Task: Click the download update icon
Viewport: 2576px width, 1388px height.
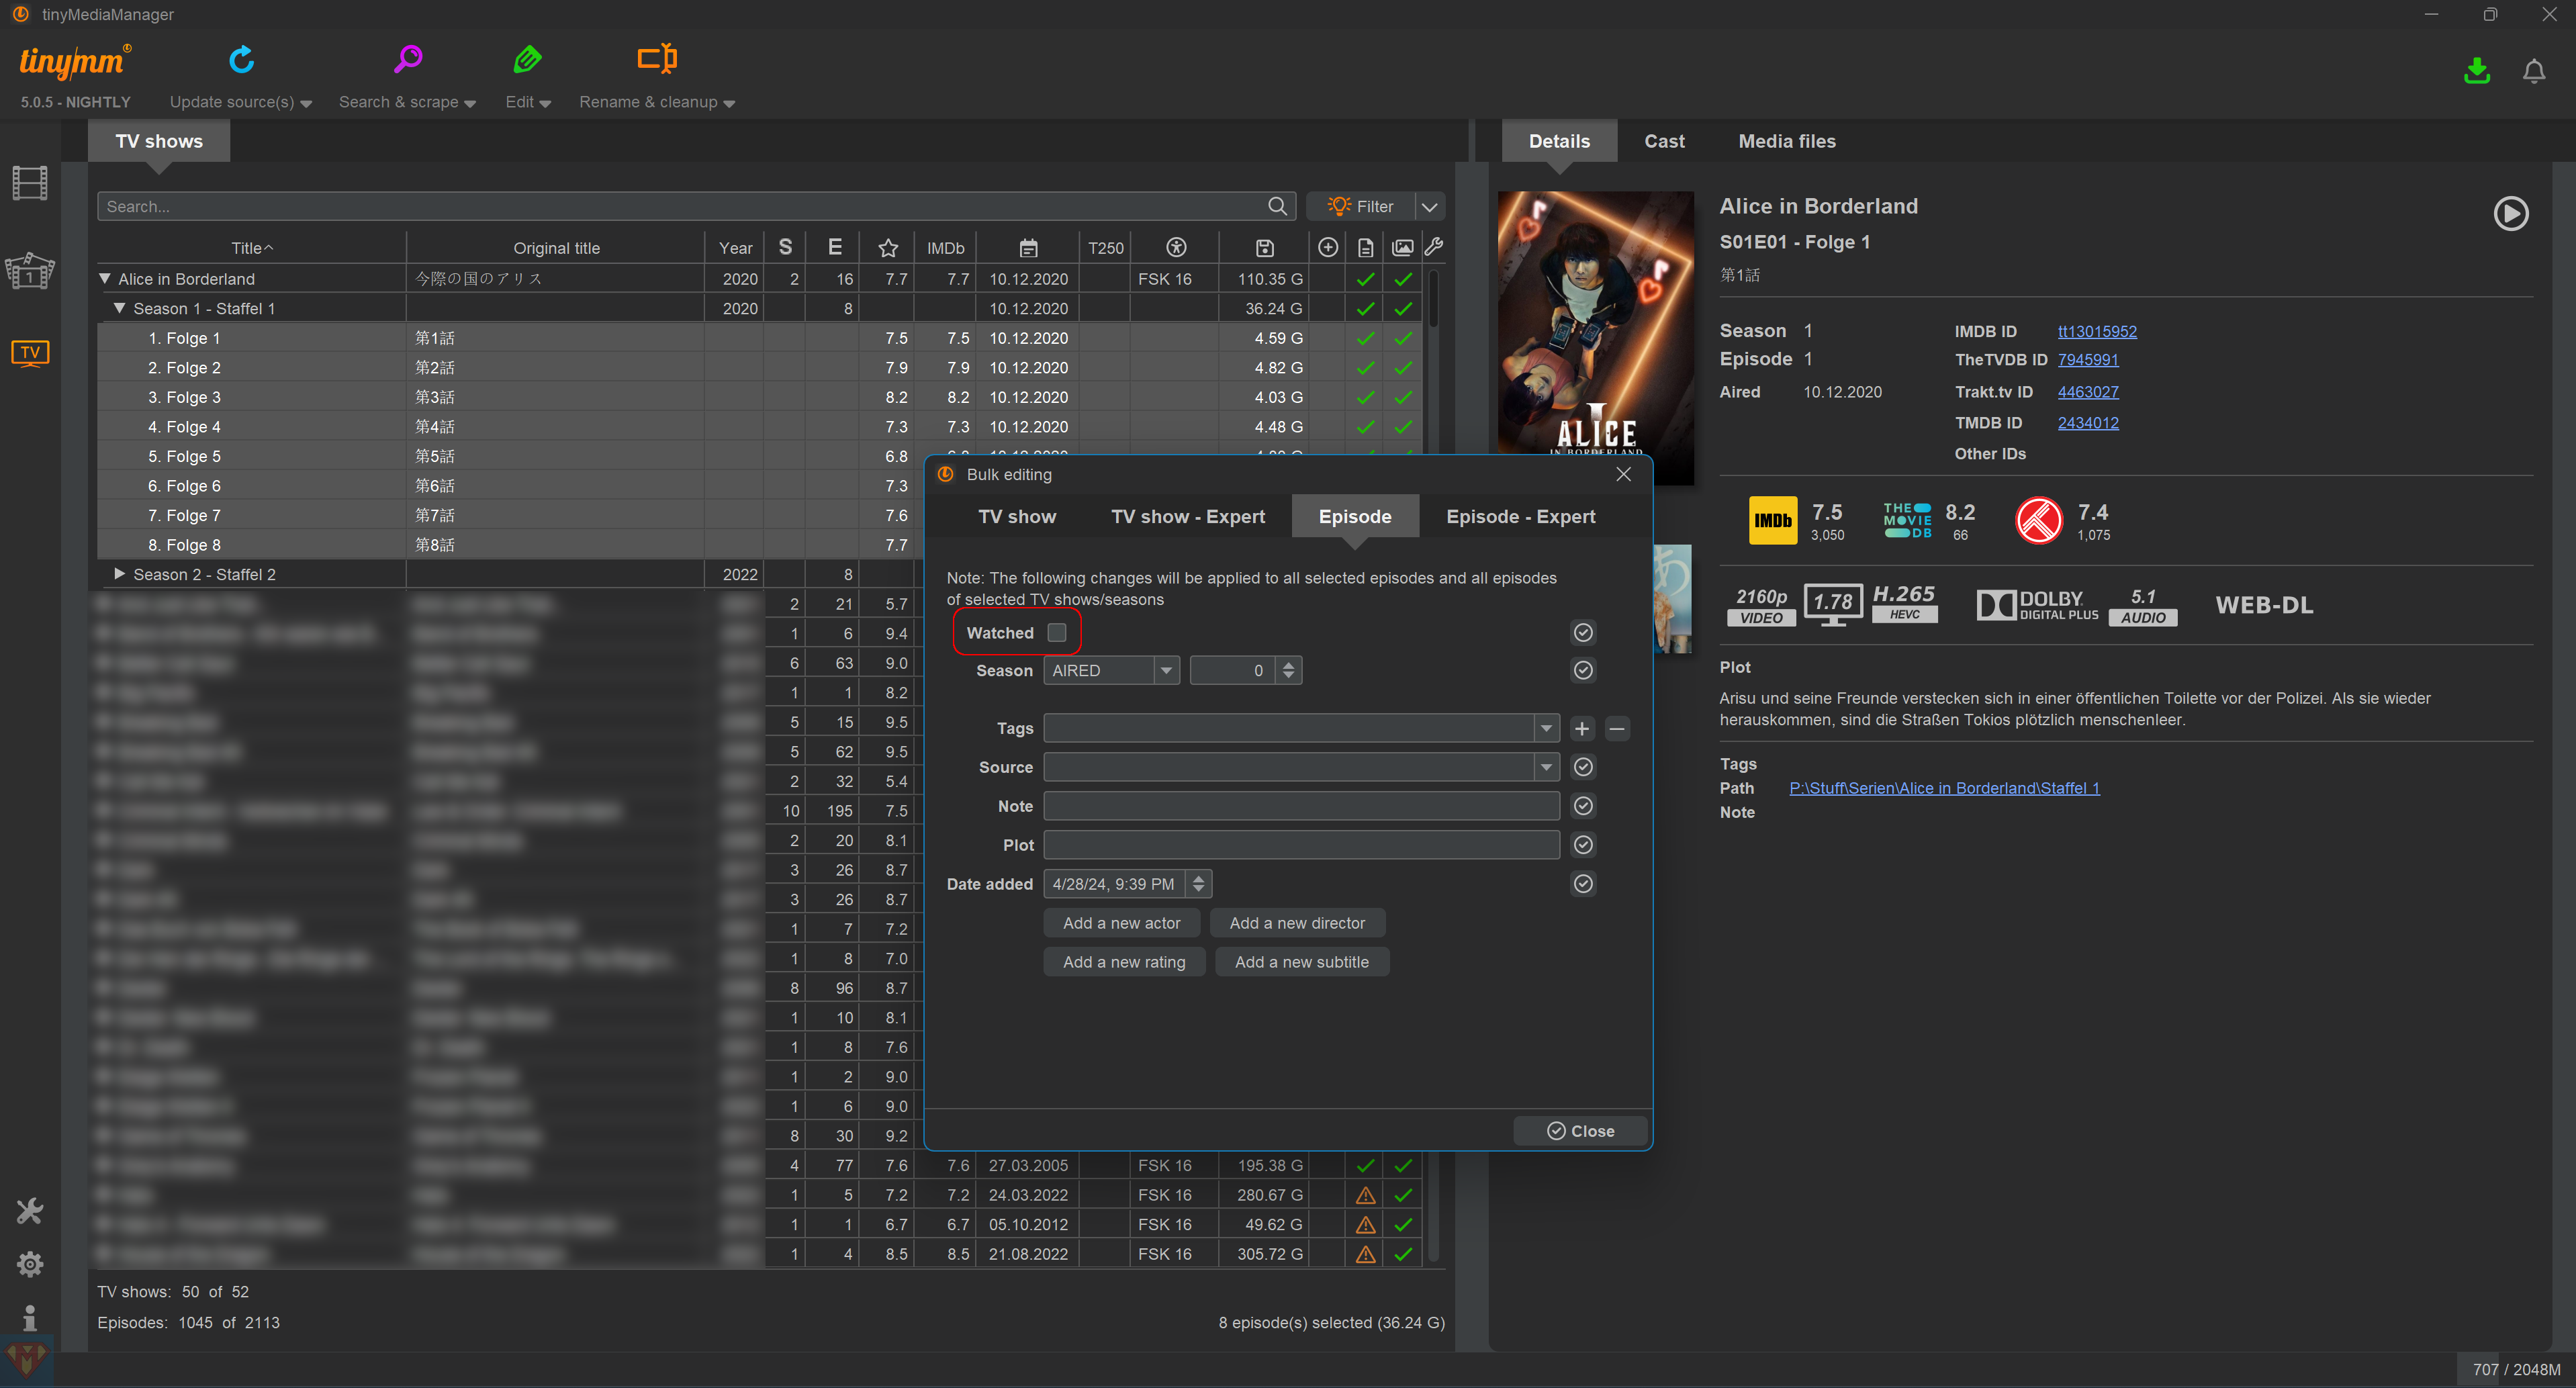Action: [x=2476, y=71]
